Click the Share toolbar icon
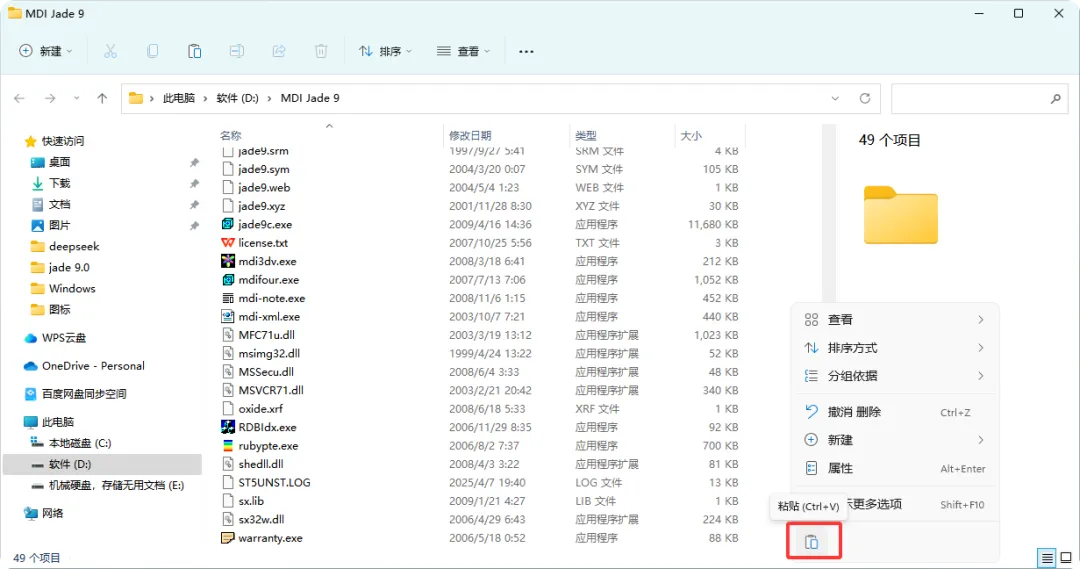 pos(279,51)
